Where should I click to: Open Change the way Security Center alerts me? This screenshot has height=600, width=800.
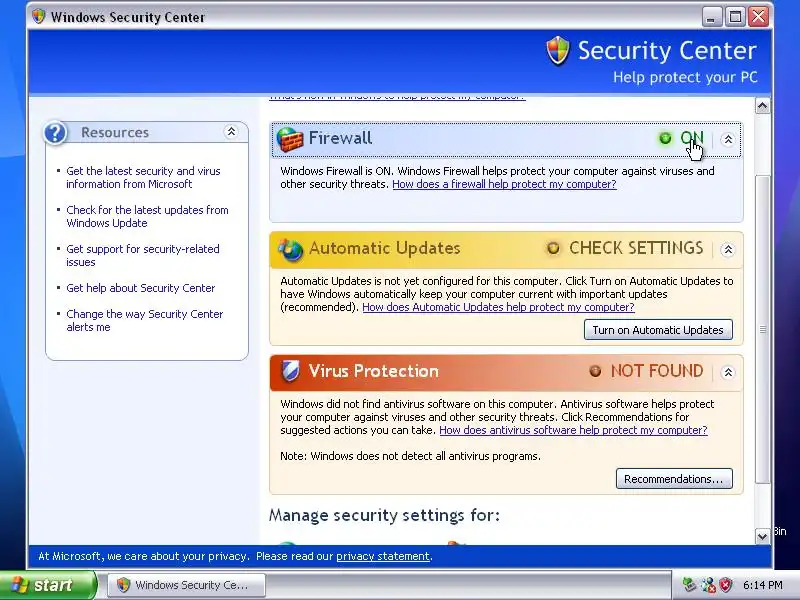click(145, 320)
